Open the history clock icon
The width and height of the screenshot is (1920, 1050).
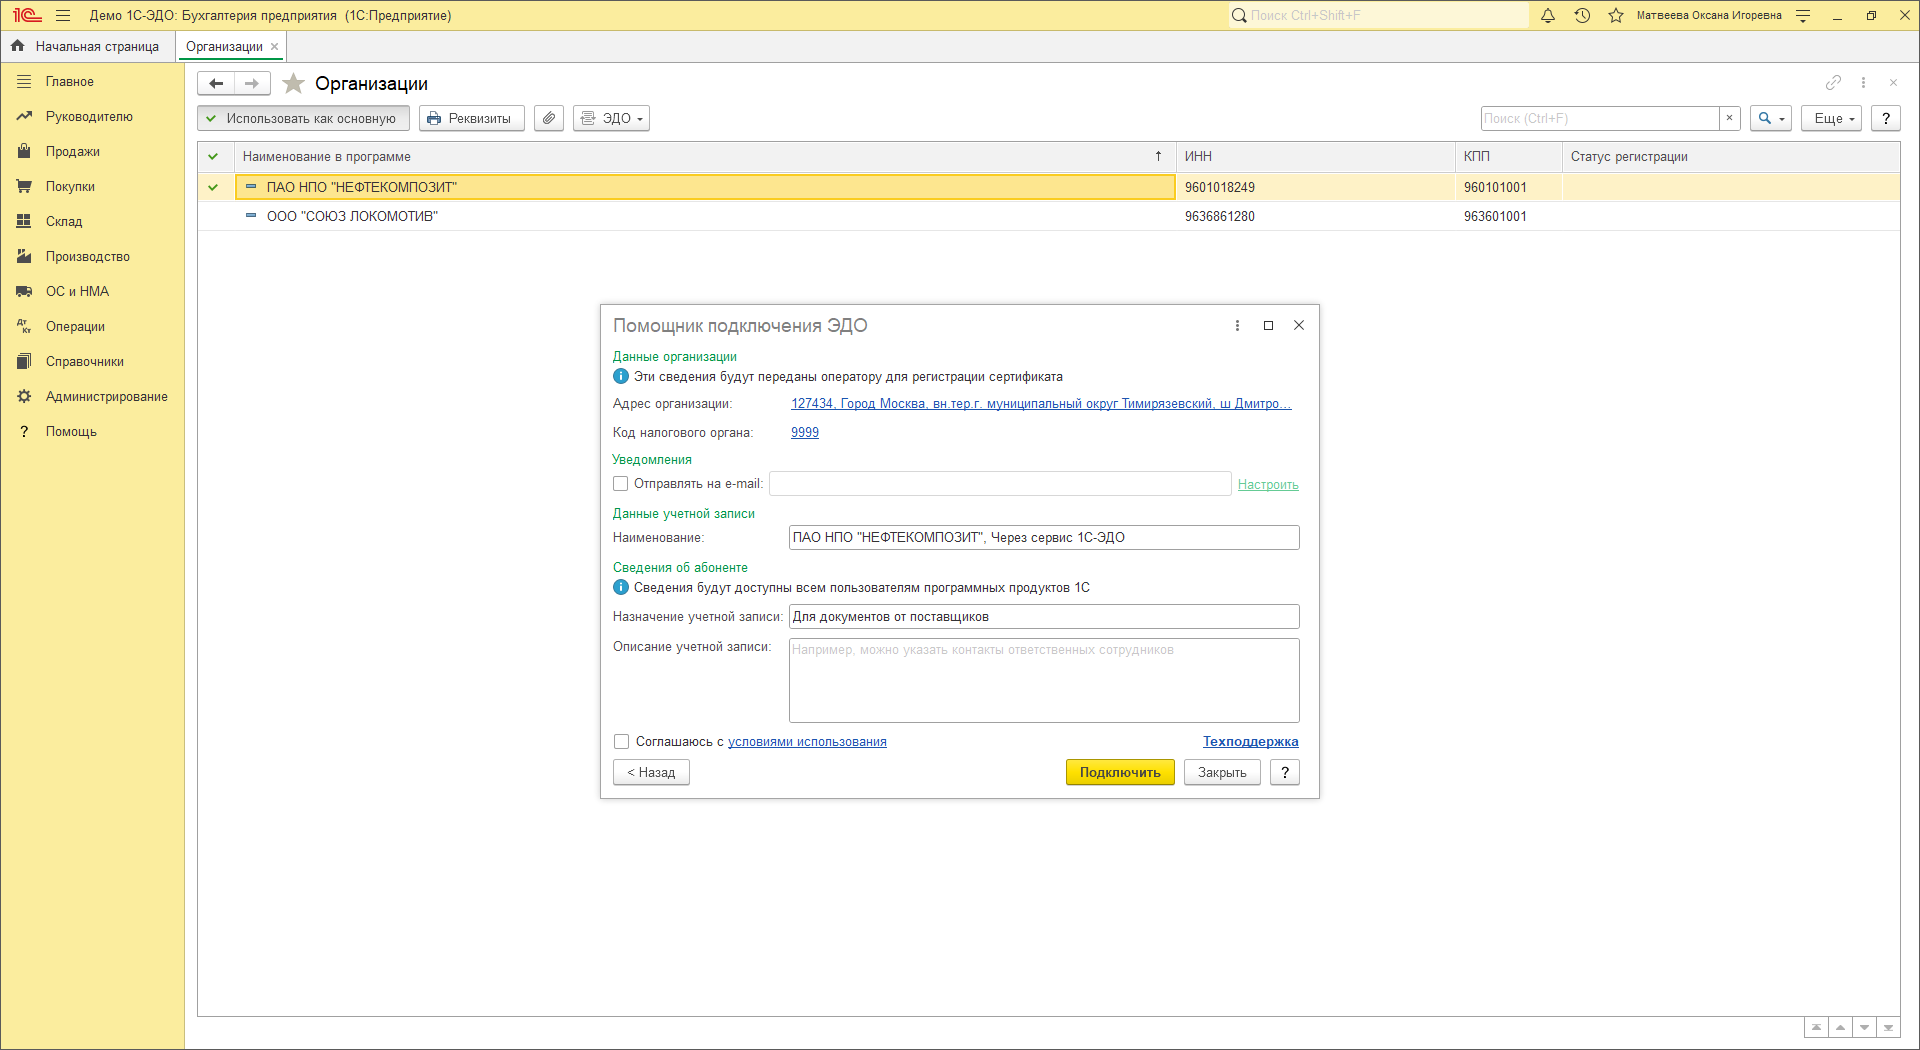coord(1582,16)
